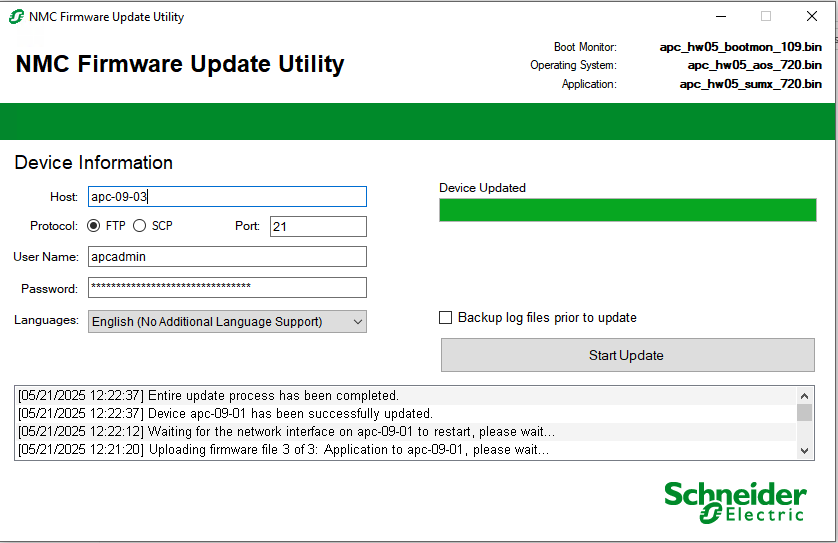Click the 'Device Information' heading
The width and height of the screenshot is (838, 543).
coord(94,162)
